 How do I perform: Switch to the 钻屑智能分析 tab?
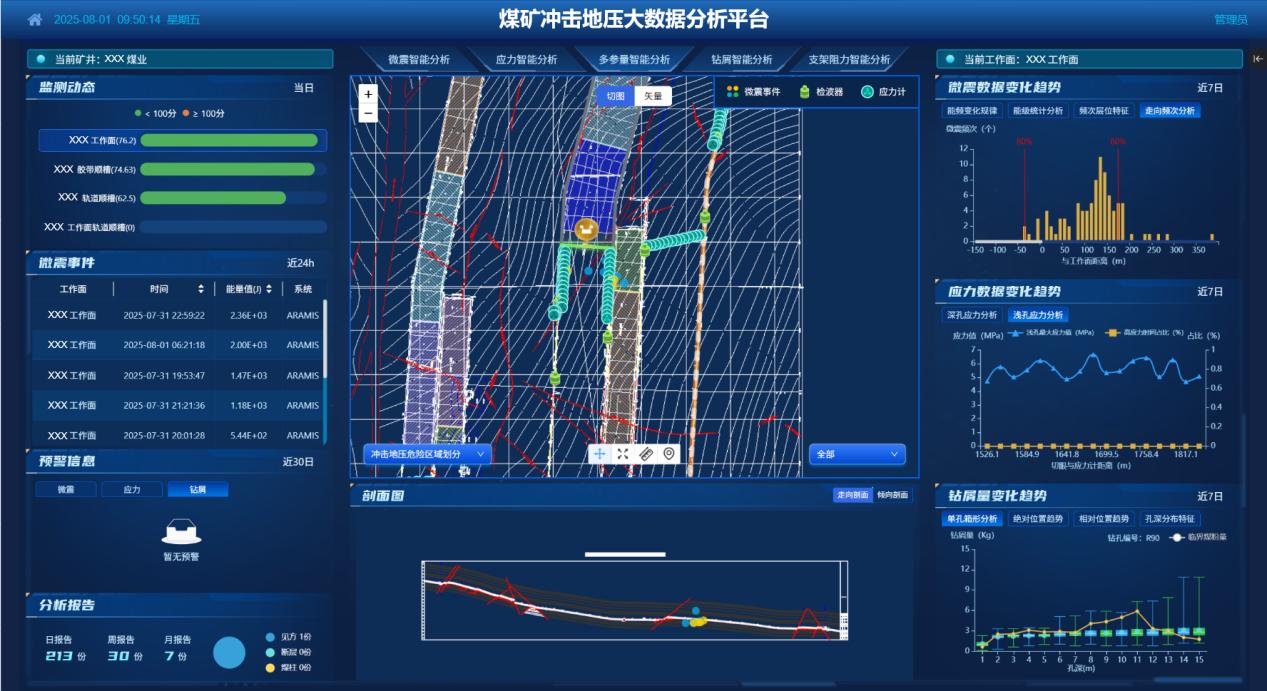tap(741, 60)
